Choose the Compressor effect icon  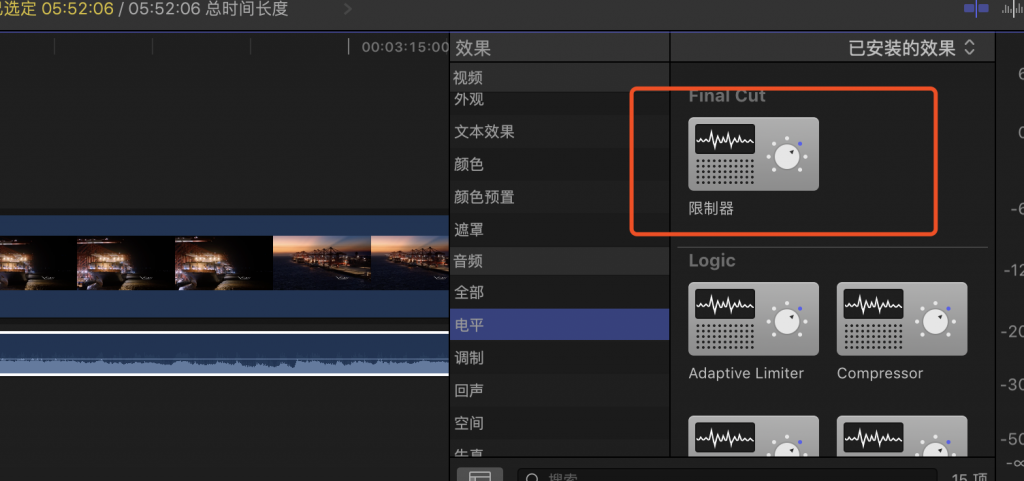901,319
